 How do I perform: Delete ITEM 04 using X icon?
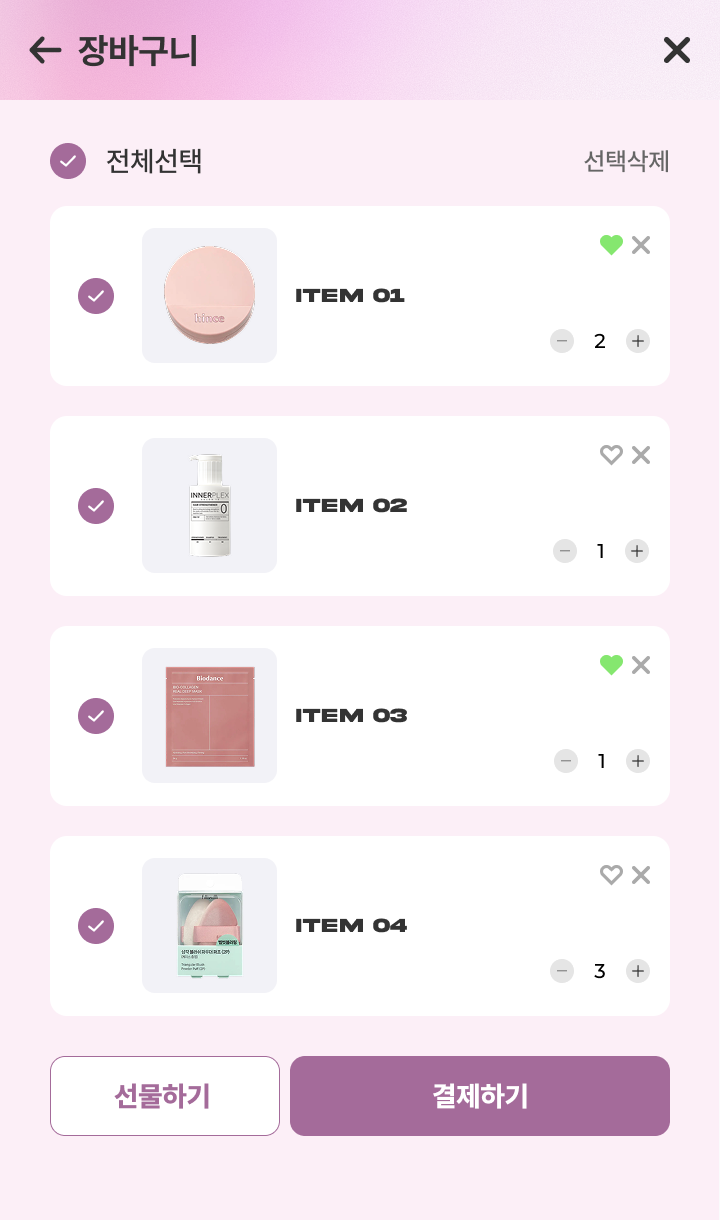(x=641, y=875)
